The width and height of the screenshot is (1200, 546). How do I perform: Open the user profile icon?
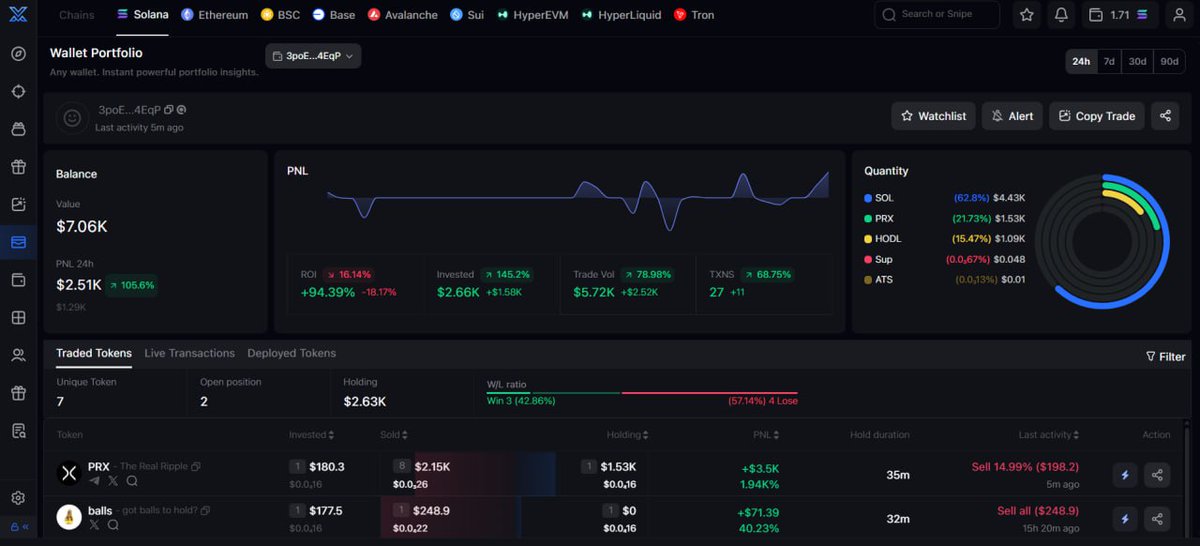1180,15
